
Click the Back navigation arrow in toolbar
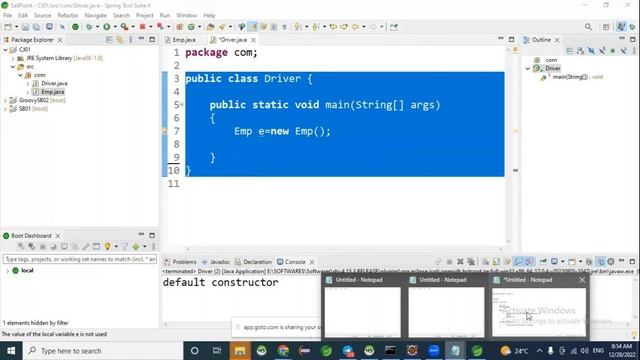355,27
